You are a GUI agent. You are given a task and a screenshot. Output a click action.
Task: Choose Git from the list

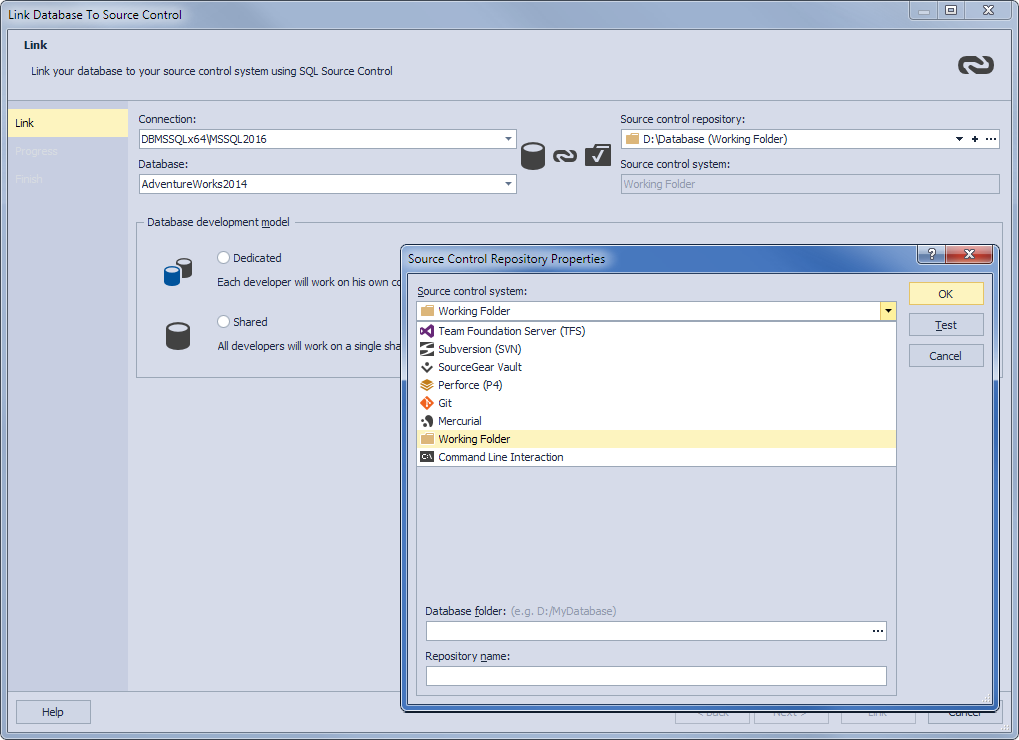(656, 403)
